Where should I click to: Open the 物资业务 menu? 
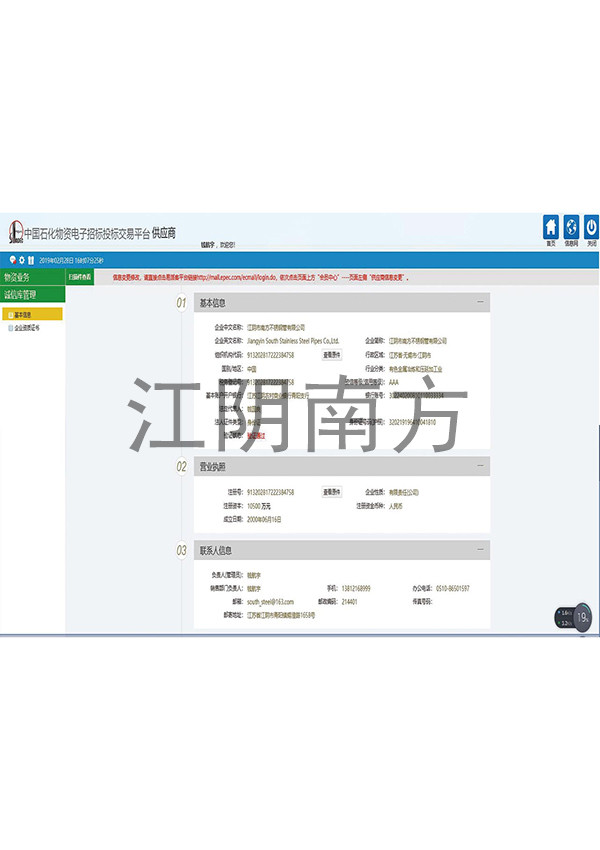30,277
